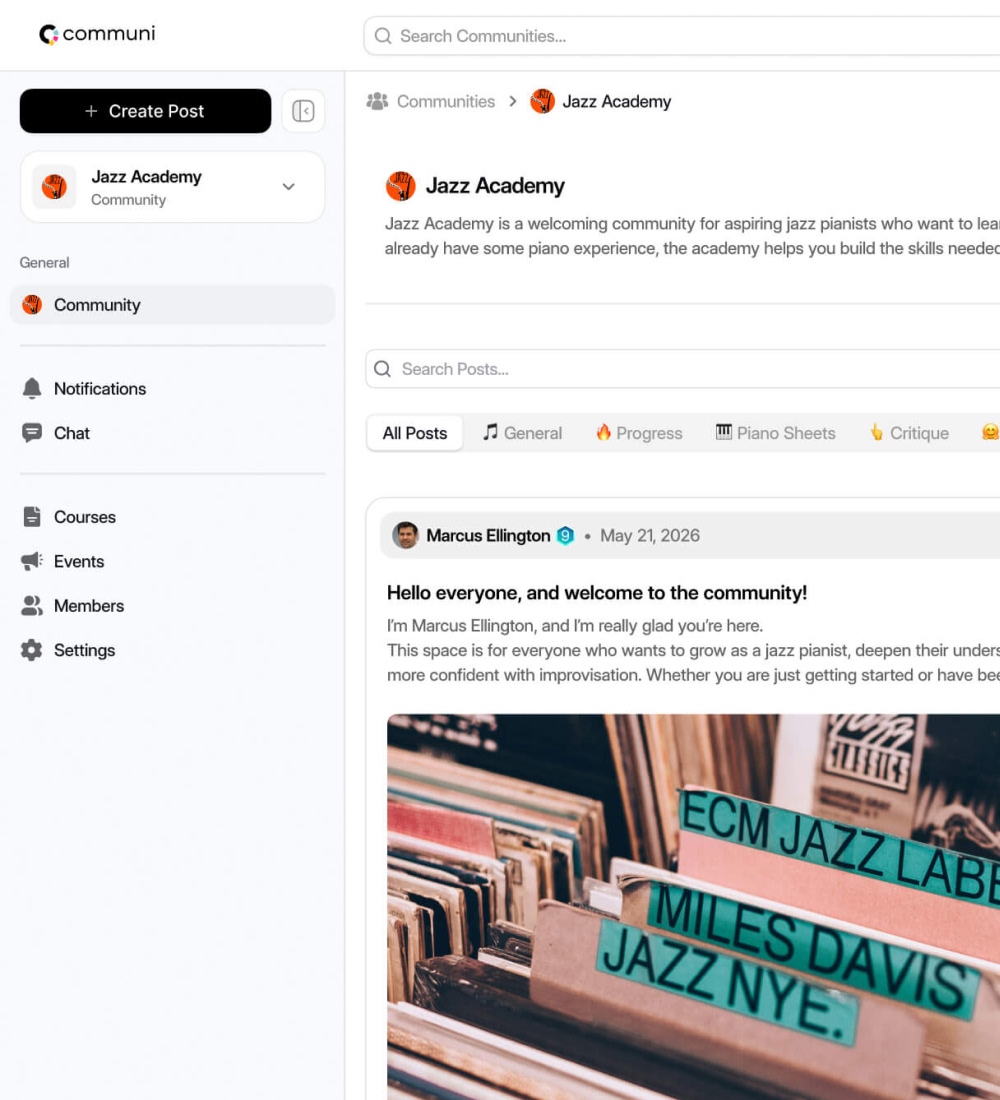Open Notifications bell icon
1000x1100 pixels.
pos(32,389)
